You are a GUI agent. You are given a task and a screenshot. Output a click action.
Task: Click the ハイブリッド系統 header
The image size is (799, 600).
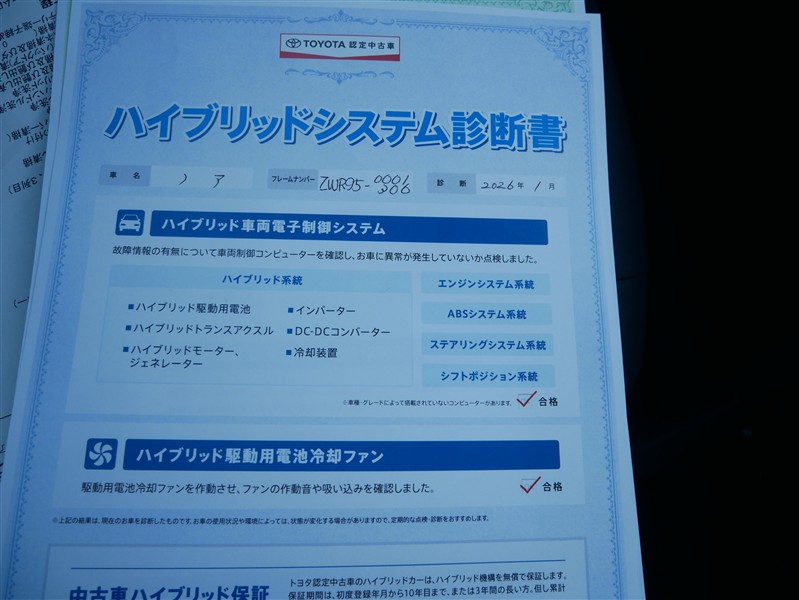click(262, 281)
